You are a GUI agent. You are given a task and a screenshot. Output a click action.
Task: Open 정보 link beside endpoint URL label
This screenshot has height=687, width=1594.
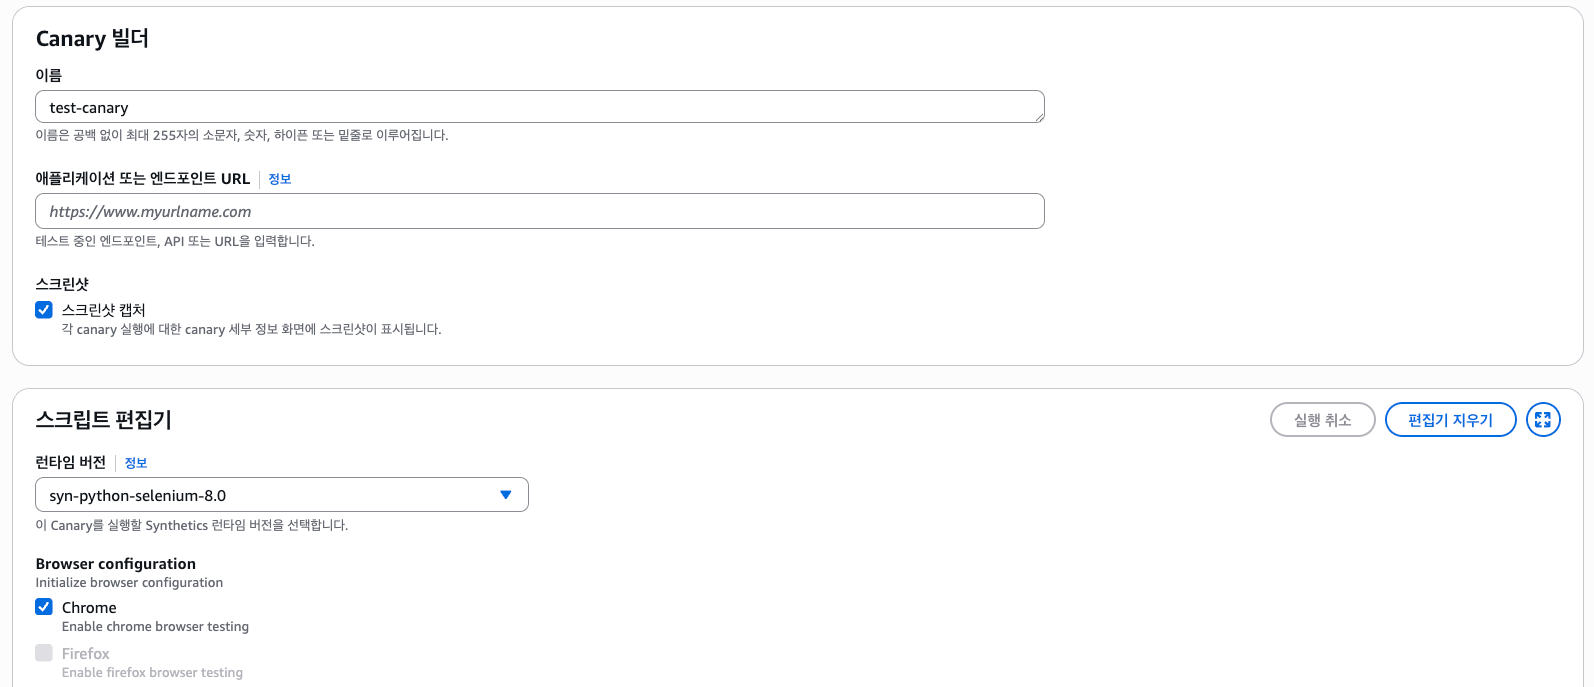(x=280, y=179)
